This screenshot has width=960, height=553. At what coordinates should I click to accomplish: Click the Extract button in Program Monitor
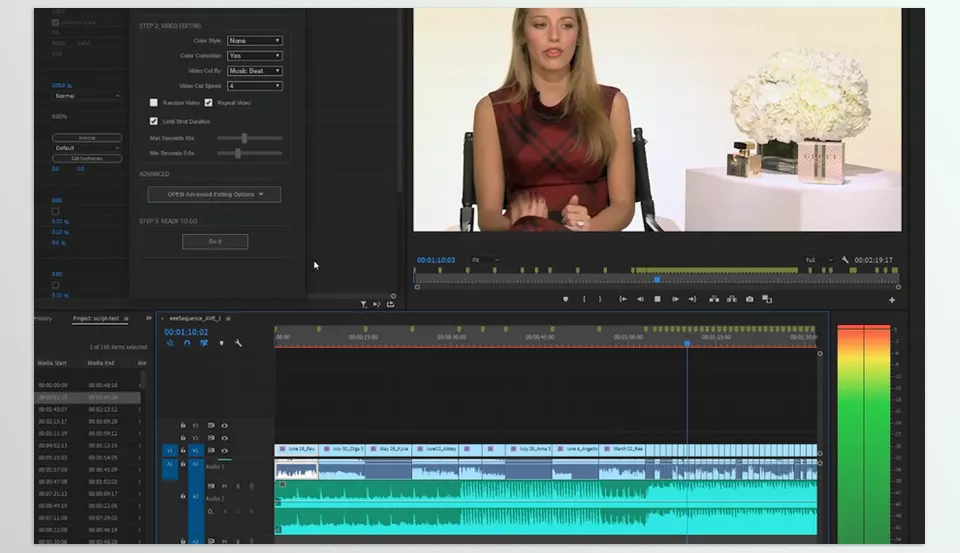click(732, 299)
